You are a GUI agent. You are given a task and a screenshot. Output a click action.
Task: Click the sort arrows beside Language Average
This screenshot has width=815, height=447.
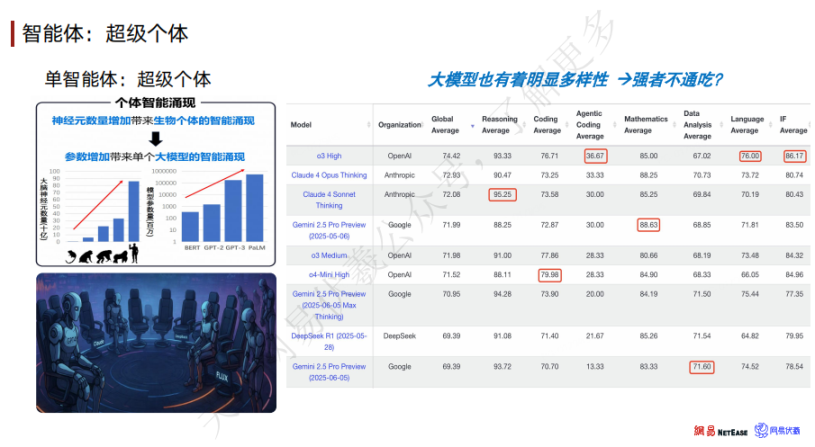click(x=771, y=125)
